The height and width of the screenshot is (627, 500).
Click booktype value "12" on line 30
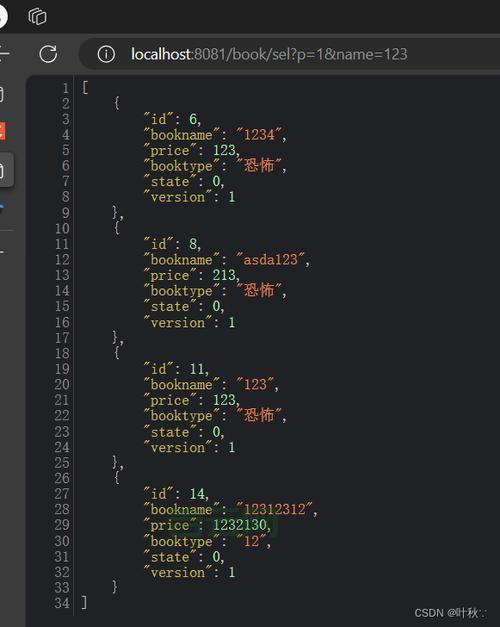[251, 541]
